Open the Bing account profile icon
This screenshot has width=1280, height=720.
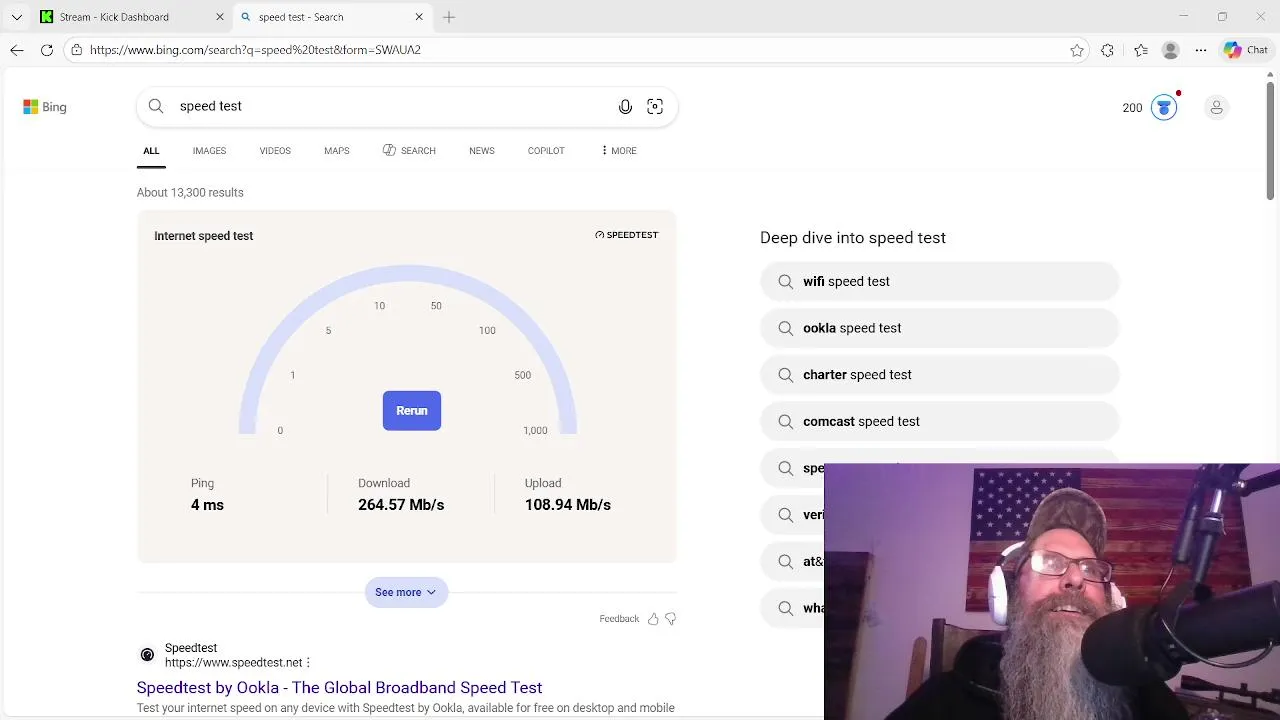click(x=1216, y=107)
